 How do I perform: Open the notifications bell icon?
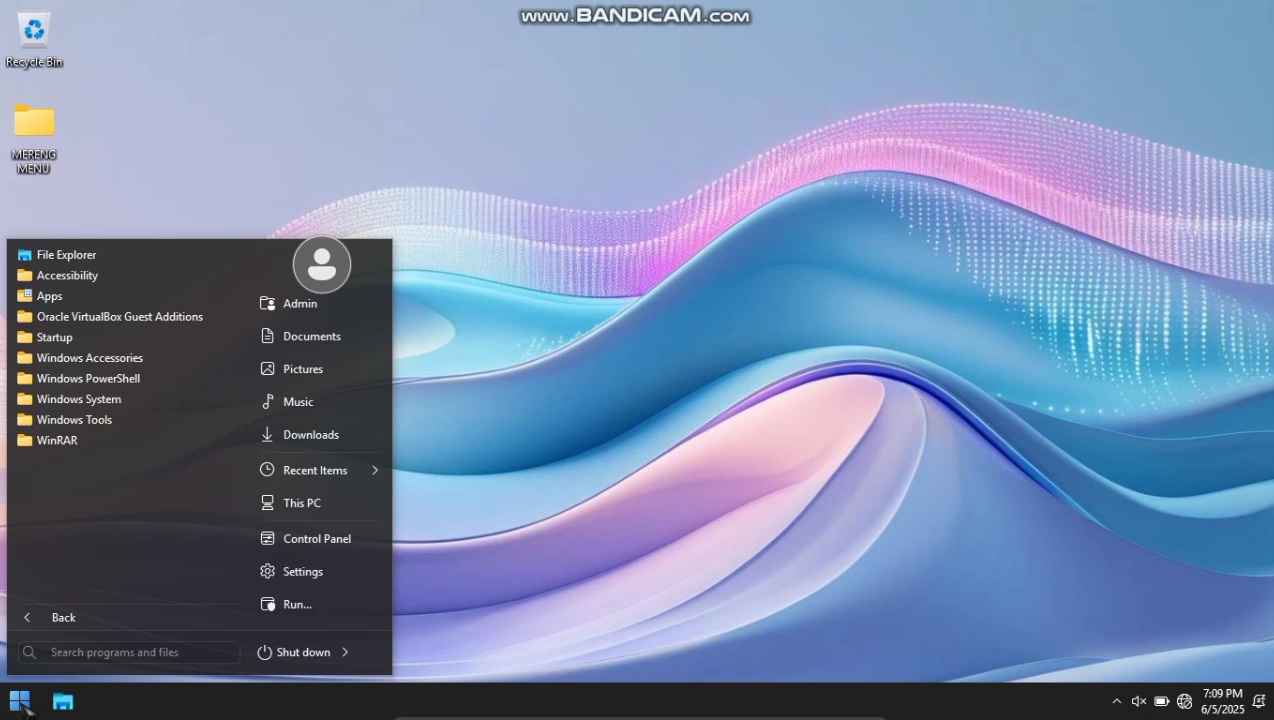(x=1259, y=701)
